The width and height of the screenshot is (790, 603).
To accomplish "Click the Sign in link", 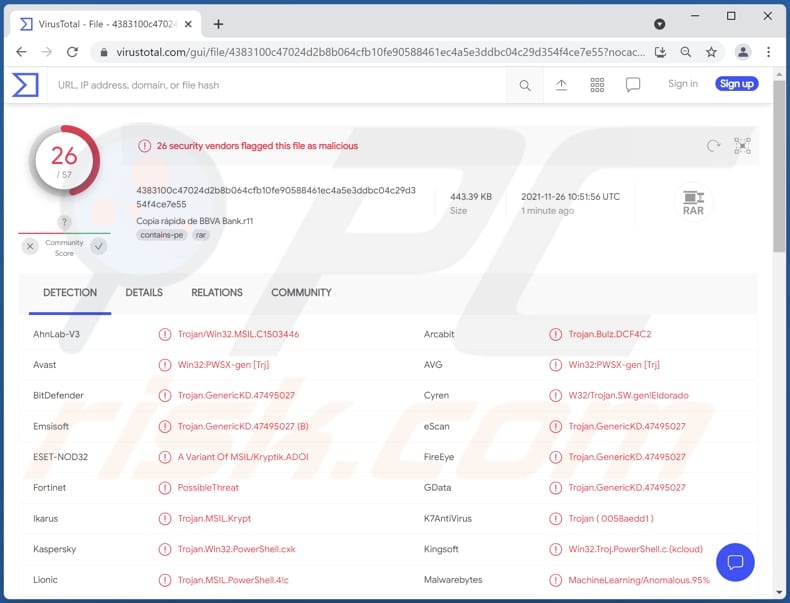I will pyautogui.click(x=683, y=84).
